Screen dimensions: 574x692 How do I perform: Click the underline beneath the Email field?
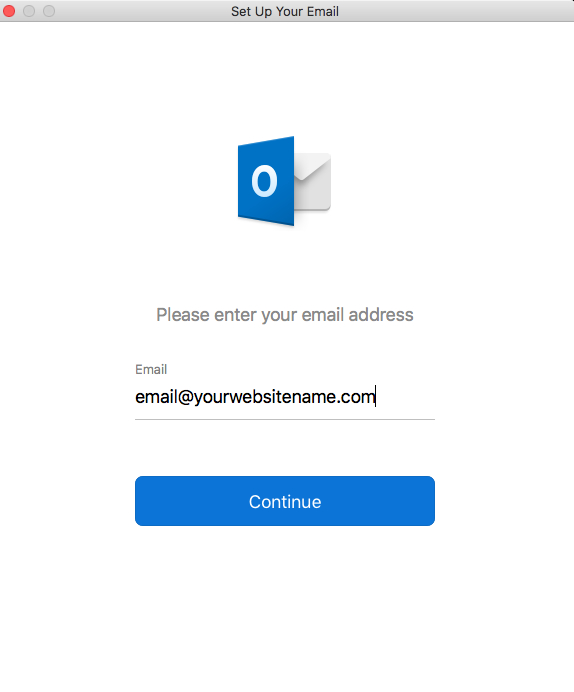pyautogui.click(x=285, y=419)
